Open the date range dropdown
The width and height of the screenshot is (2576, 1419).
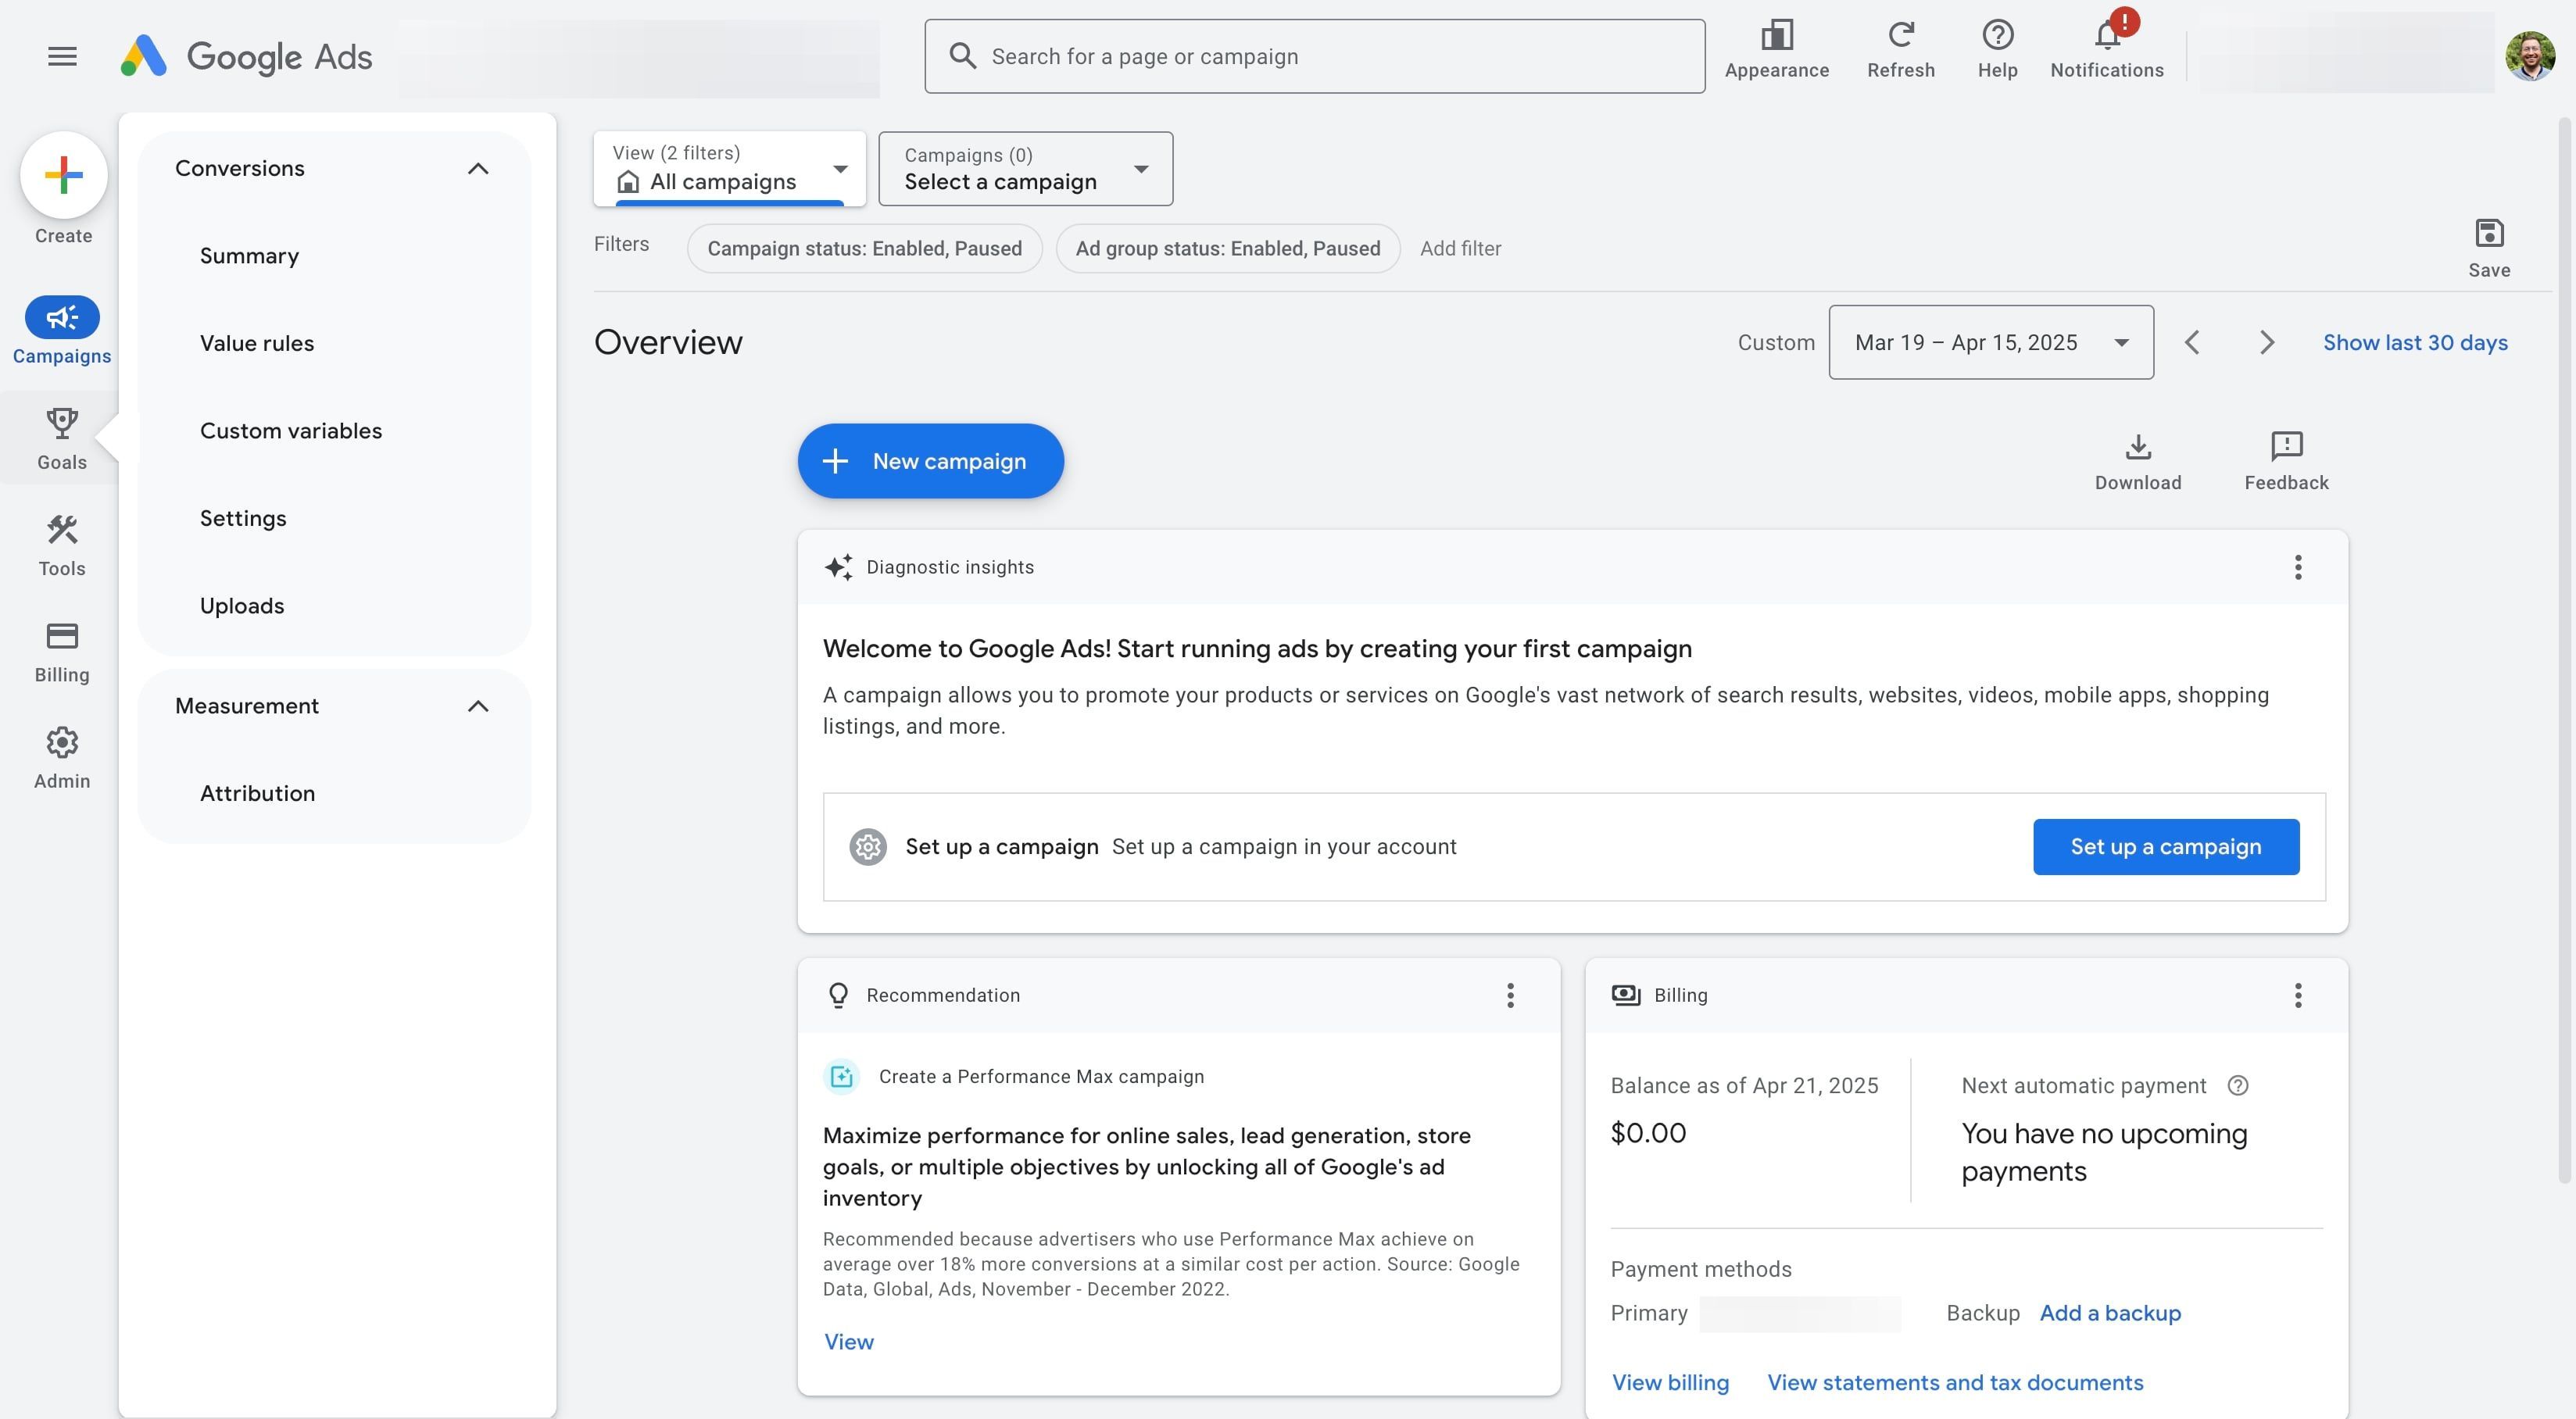[1991, 342]
